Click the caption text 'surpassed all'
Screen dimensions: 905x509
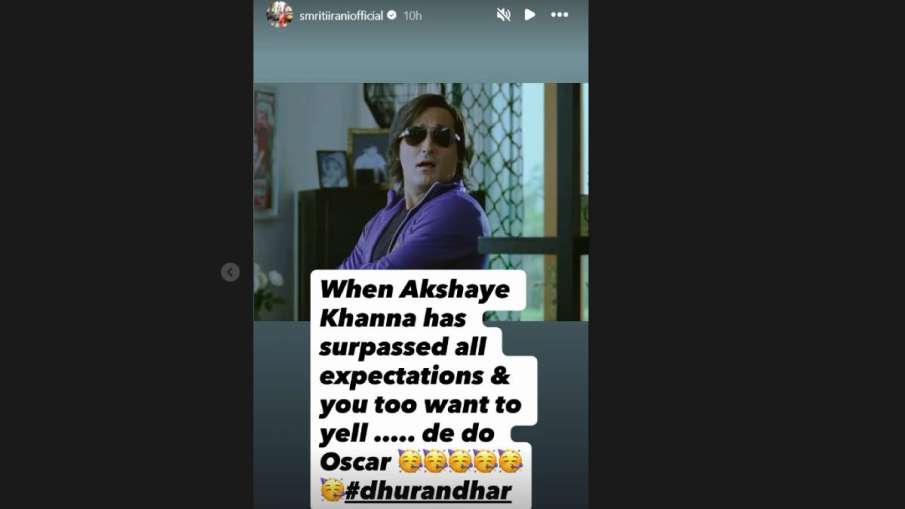point(402,347)
